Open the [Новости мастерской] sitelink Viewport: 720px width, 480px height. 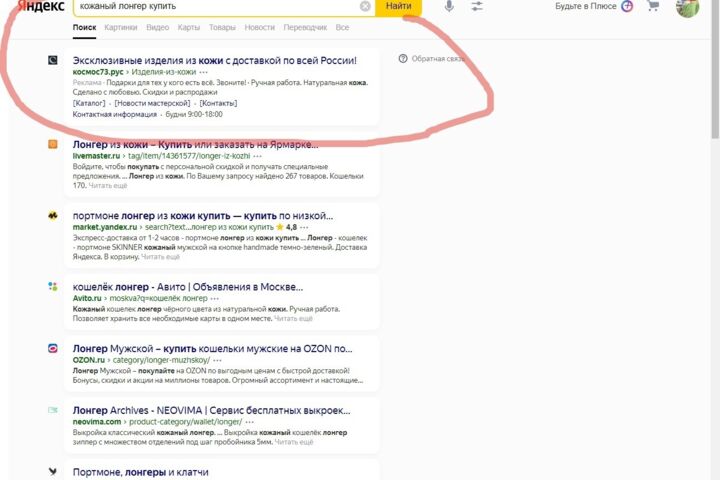coord(152,103)
